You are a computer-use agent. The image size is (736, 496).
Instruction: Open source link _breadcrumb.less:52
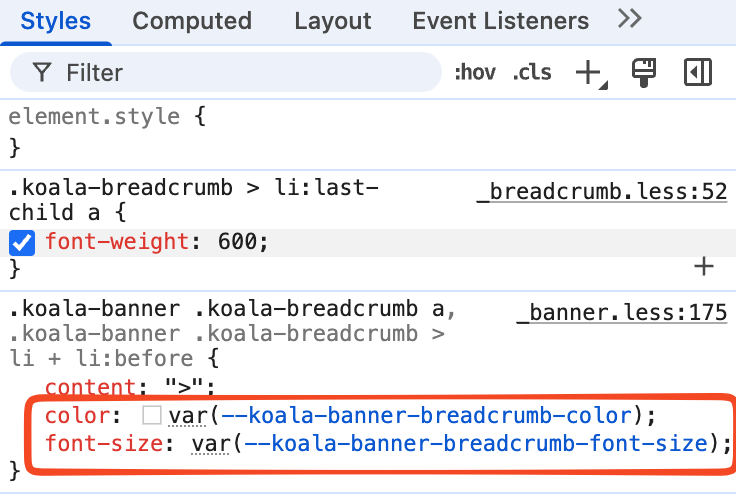[x=601, y=191]
